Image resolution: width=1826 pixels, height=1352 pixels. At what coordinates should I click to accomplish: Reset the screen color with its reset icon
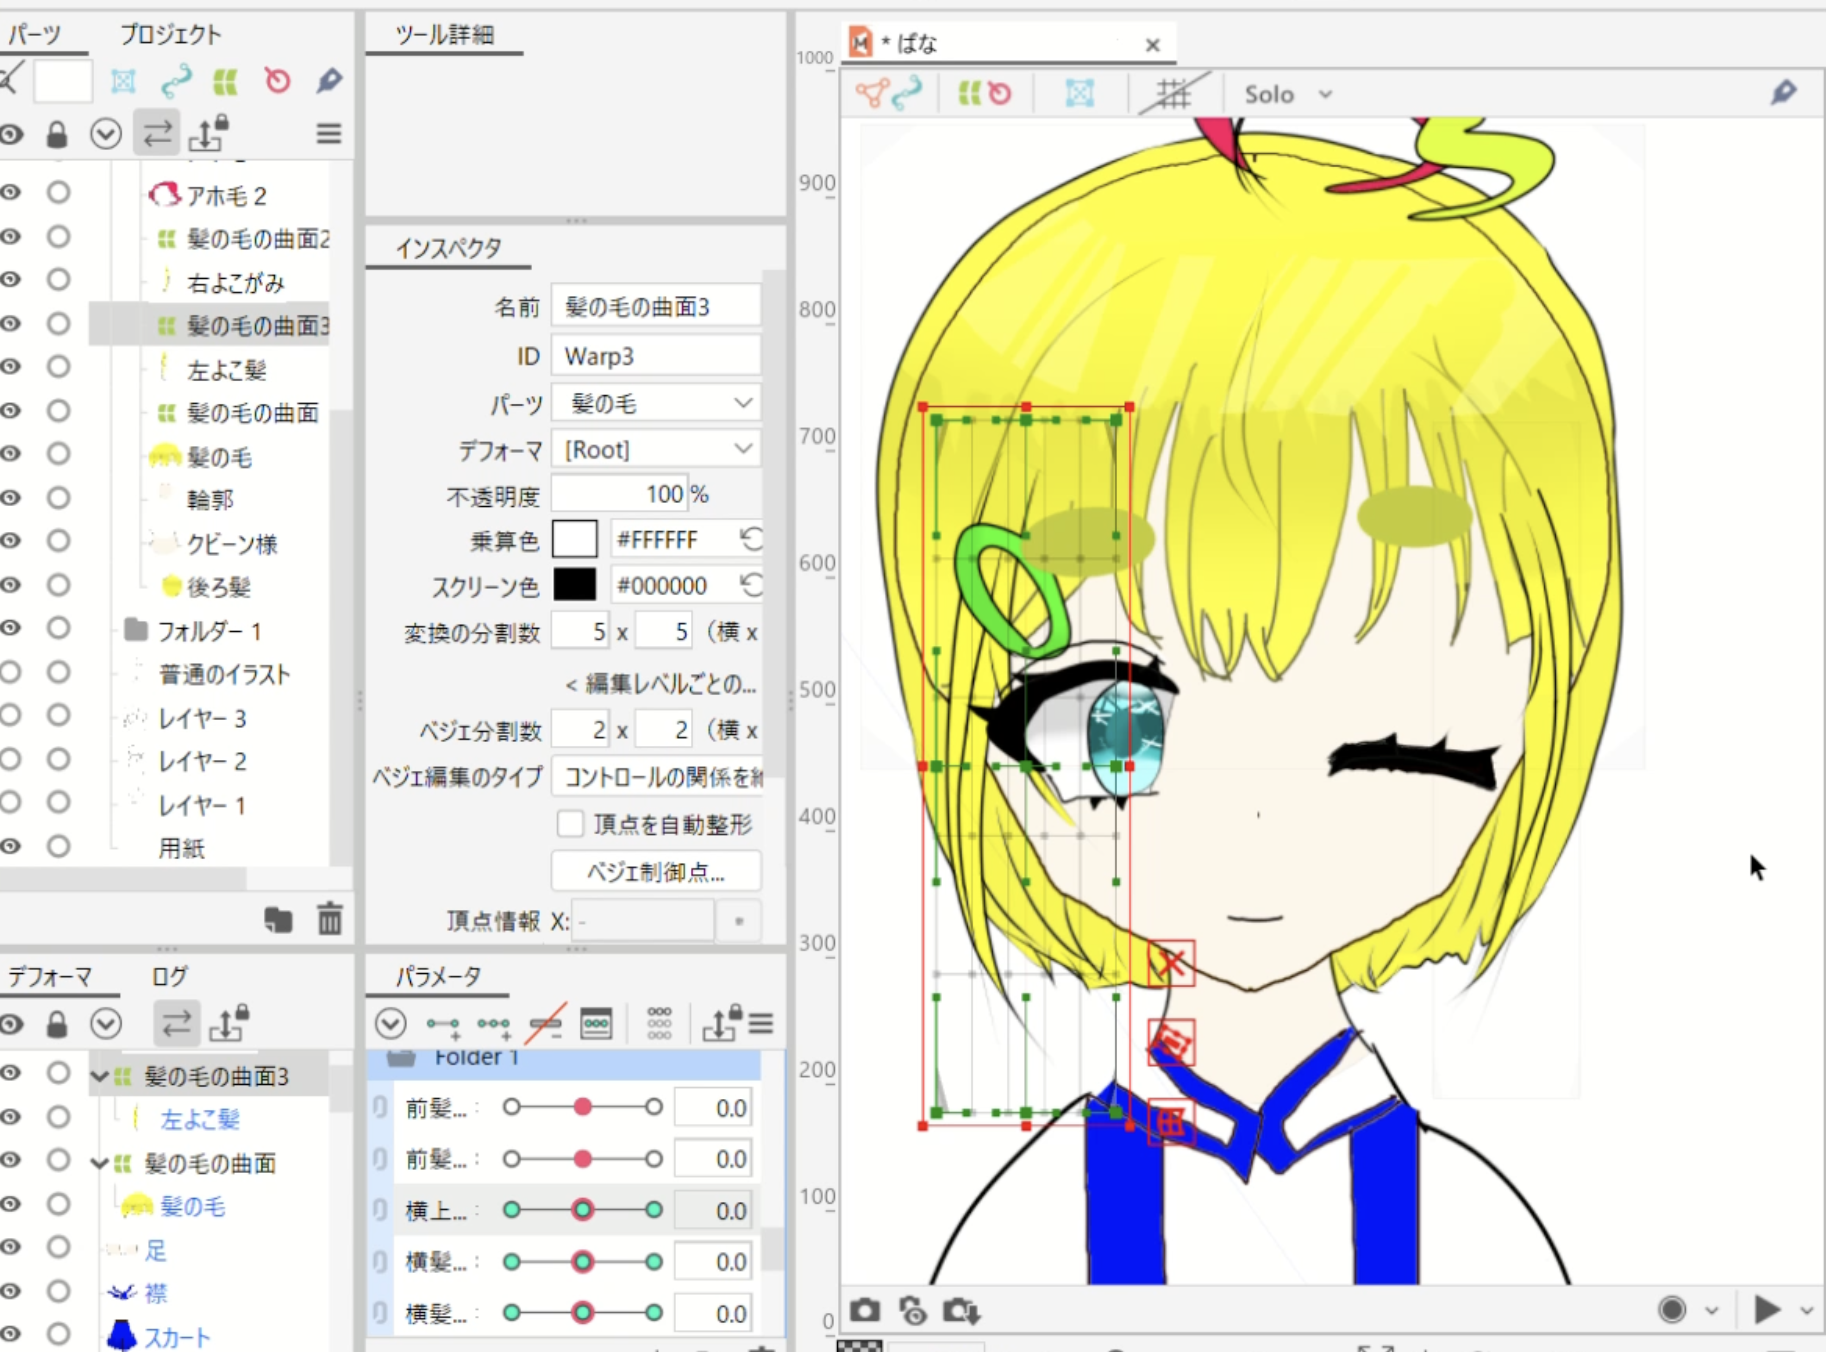[x=751, y=584]
